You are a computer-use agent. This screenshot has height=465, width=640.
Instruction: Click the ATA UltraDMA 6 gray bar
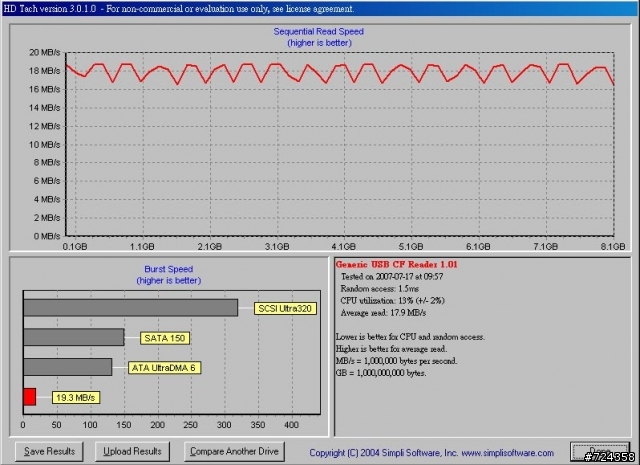click(68, 367)
